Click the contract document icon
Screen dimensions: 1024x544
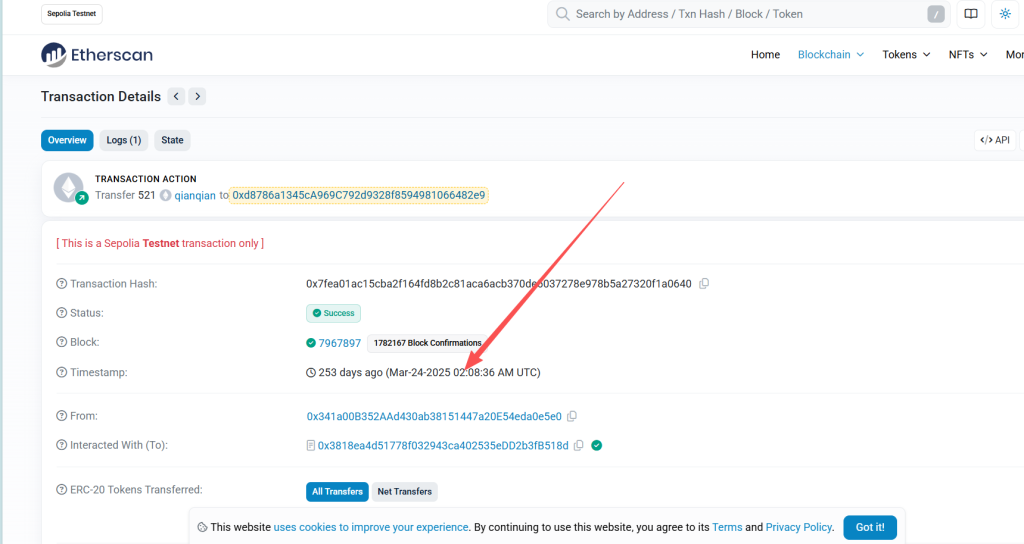[x=311, y=445]
